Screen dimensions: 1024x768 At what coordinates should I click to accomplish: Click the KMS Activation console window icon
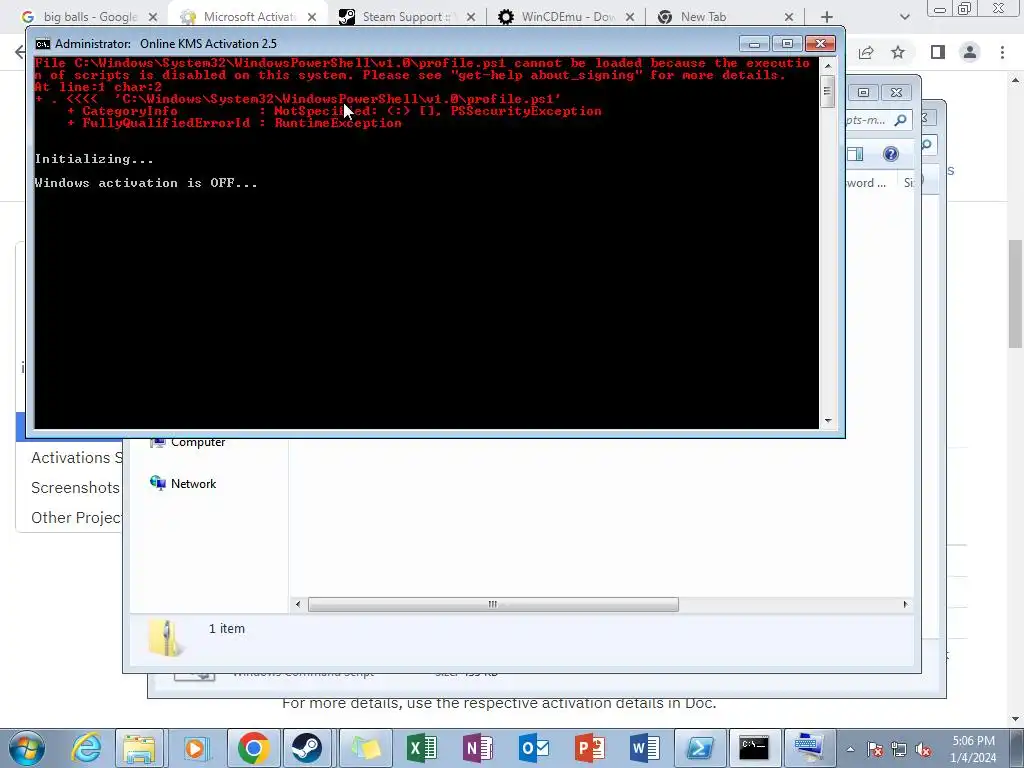click(43, 44)
